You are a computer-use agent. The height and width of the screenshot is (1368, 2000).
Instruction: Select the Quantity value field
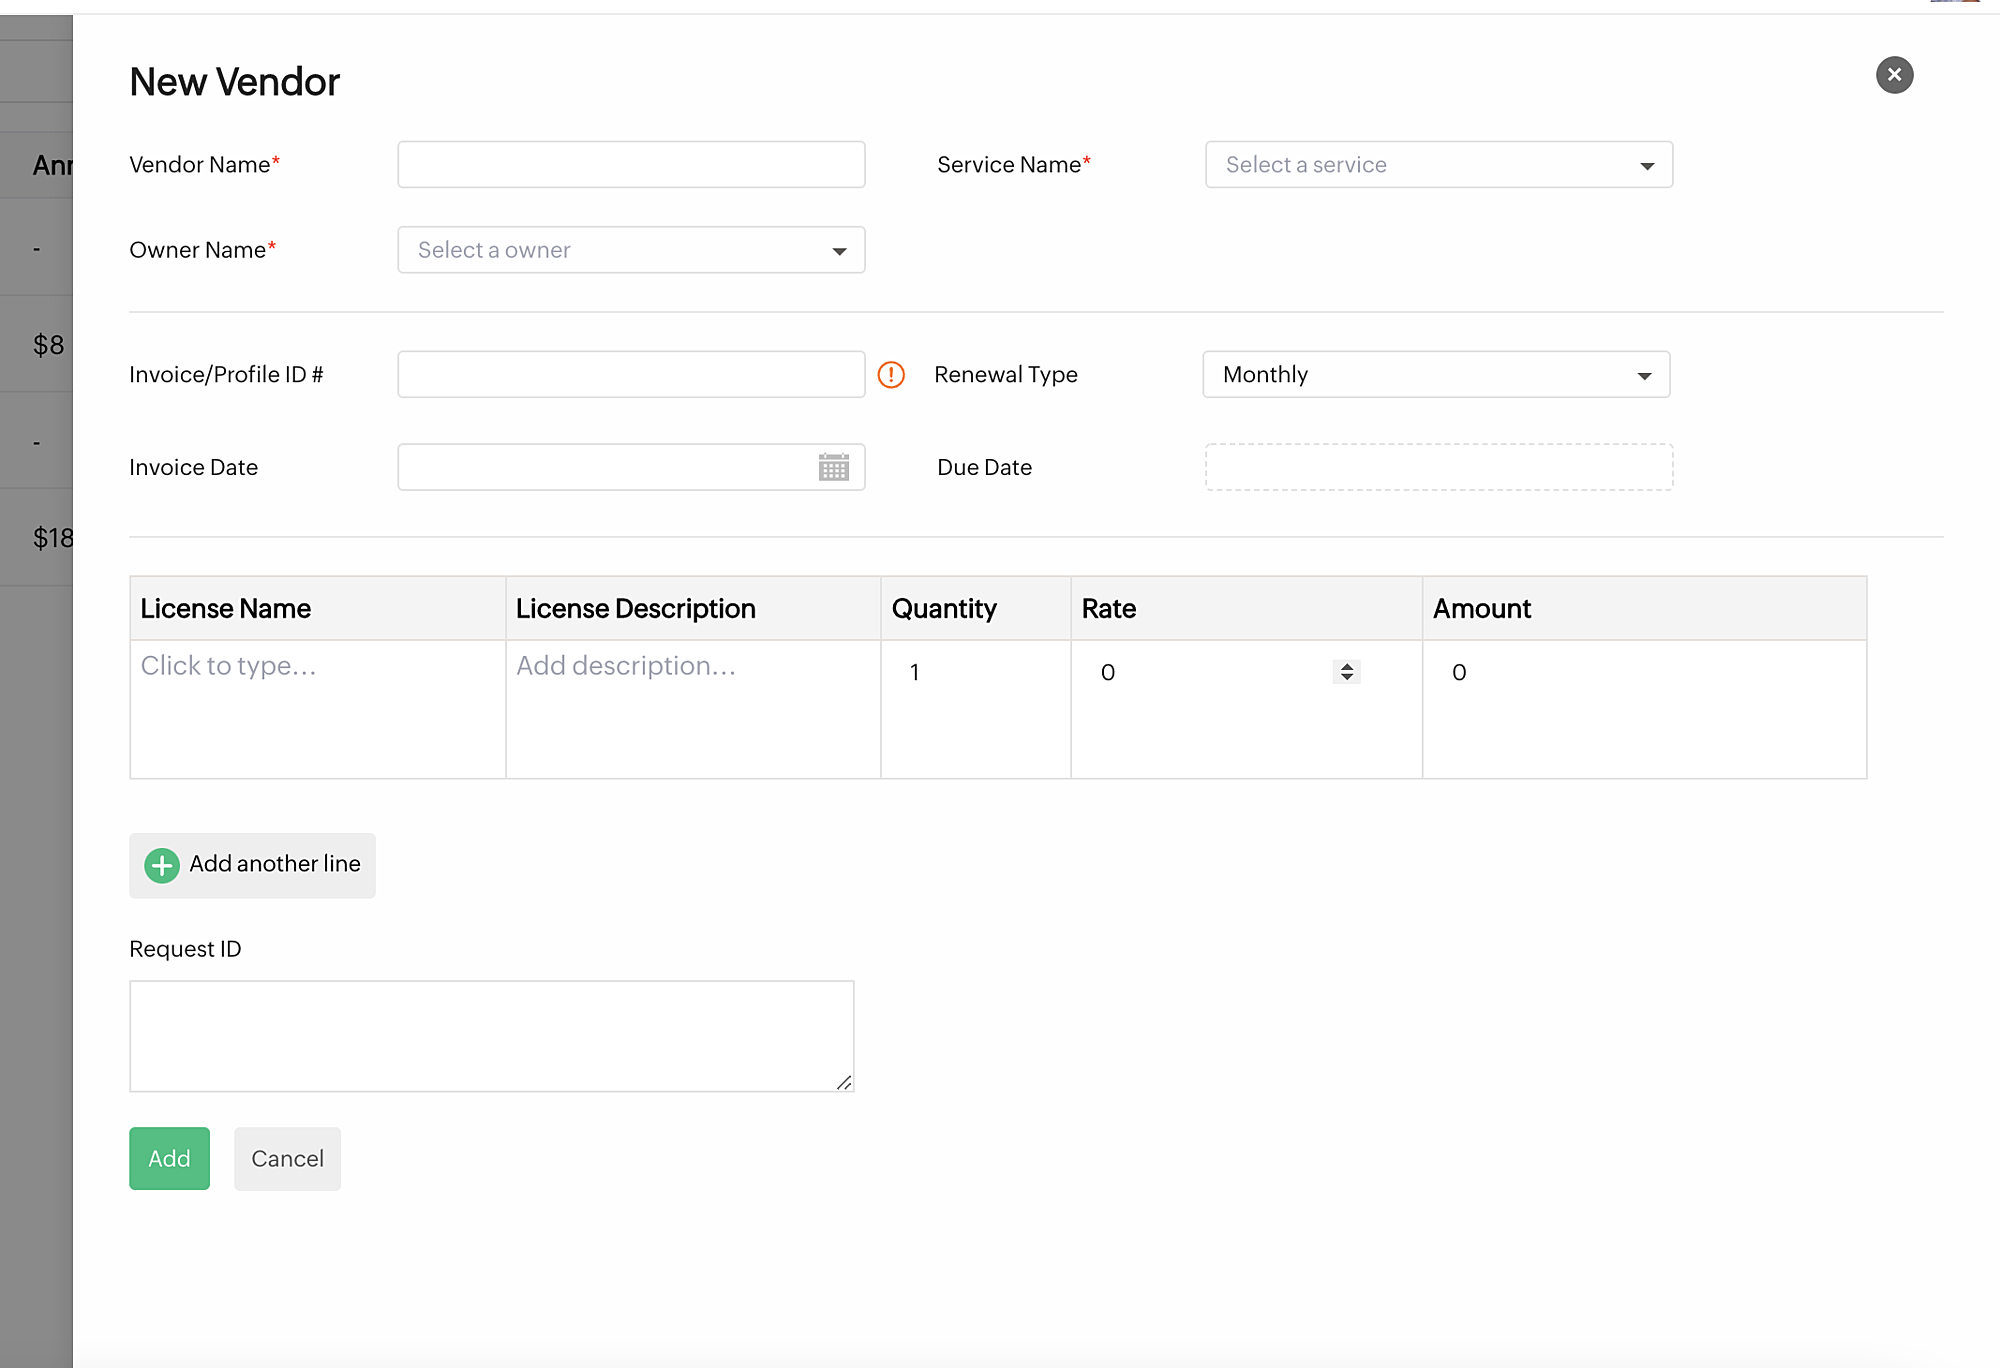[974, 673]
